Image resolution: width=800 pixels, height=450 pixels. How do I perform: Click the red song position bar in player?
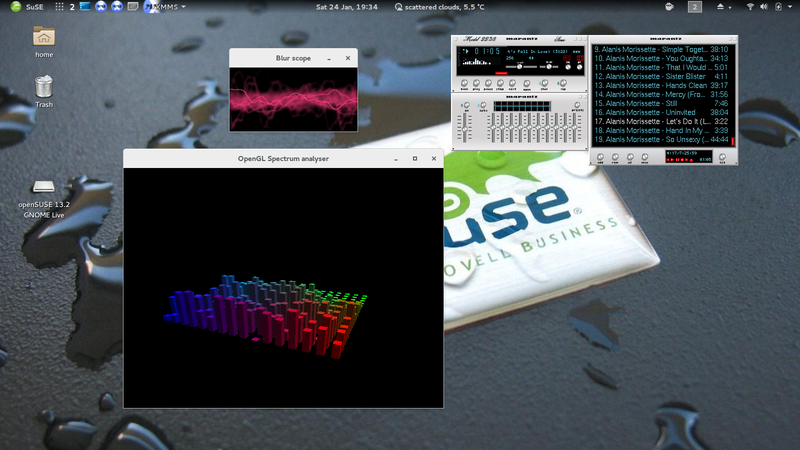[x=502, y=73]
